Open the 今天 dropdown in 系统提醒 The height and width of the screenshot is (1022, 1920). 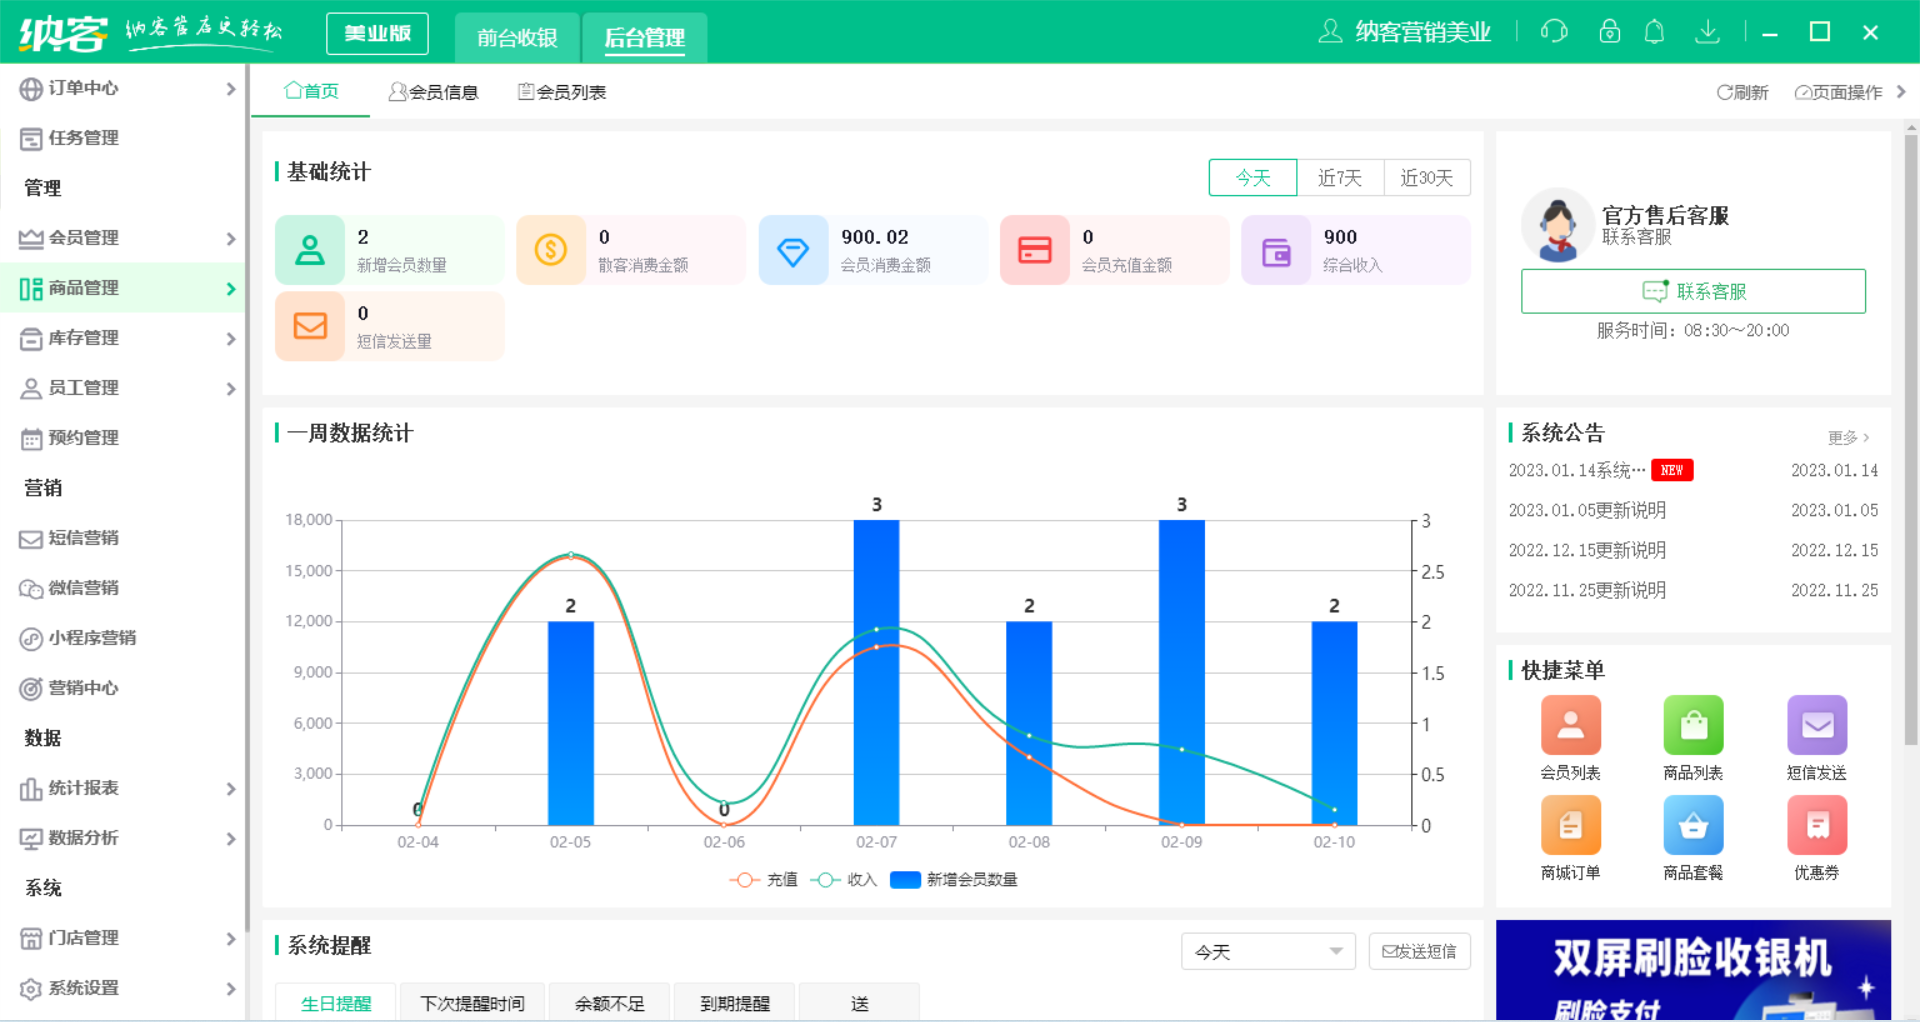pyautogui.click(x=1267, y=951)
